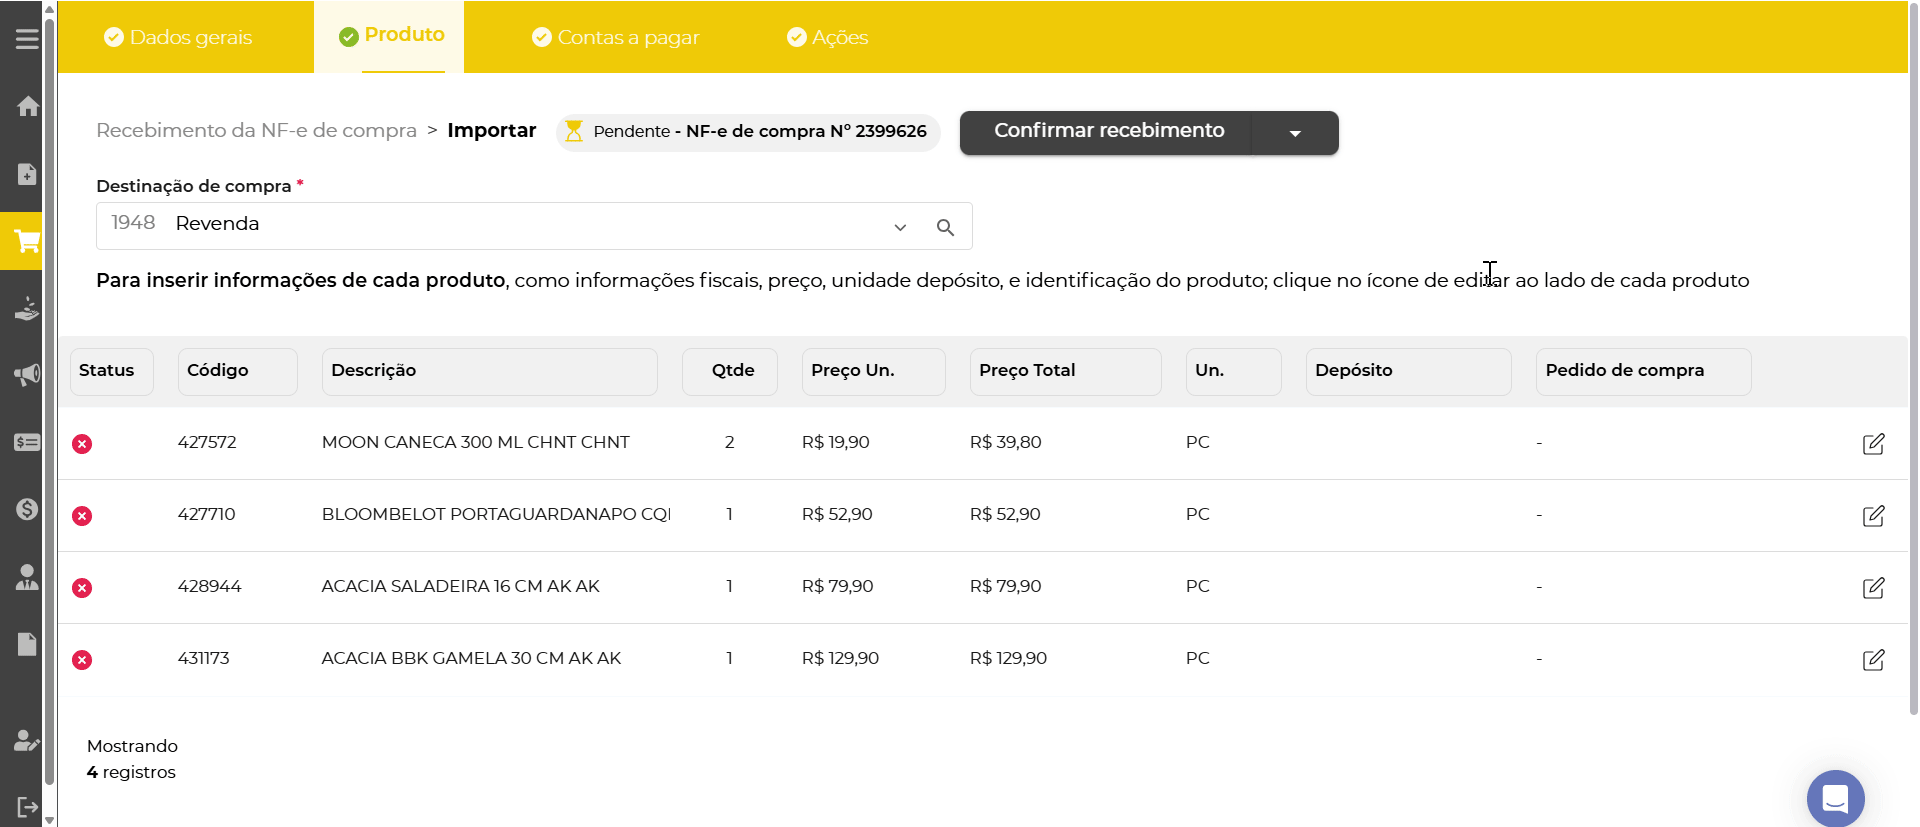Open the Revenda destination combo box
Viewport: 1920px width, 827px height.
pyautogui.click(x=500, y=225)
